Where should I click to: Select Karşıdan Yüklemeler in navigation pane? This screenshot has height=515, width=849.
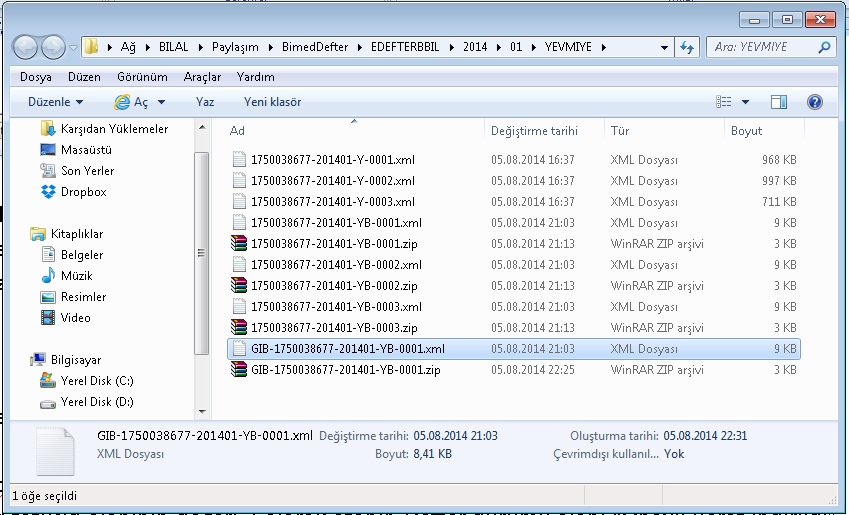pos(104,129)
